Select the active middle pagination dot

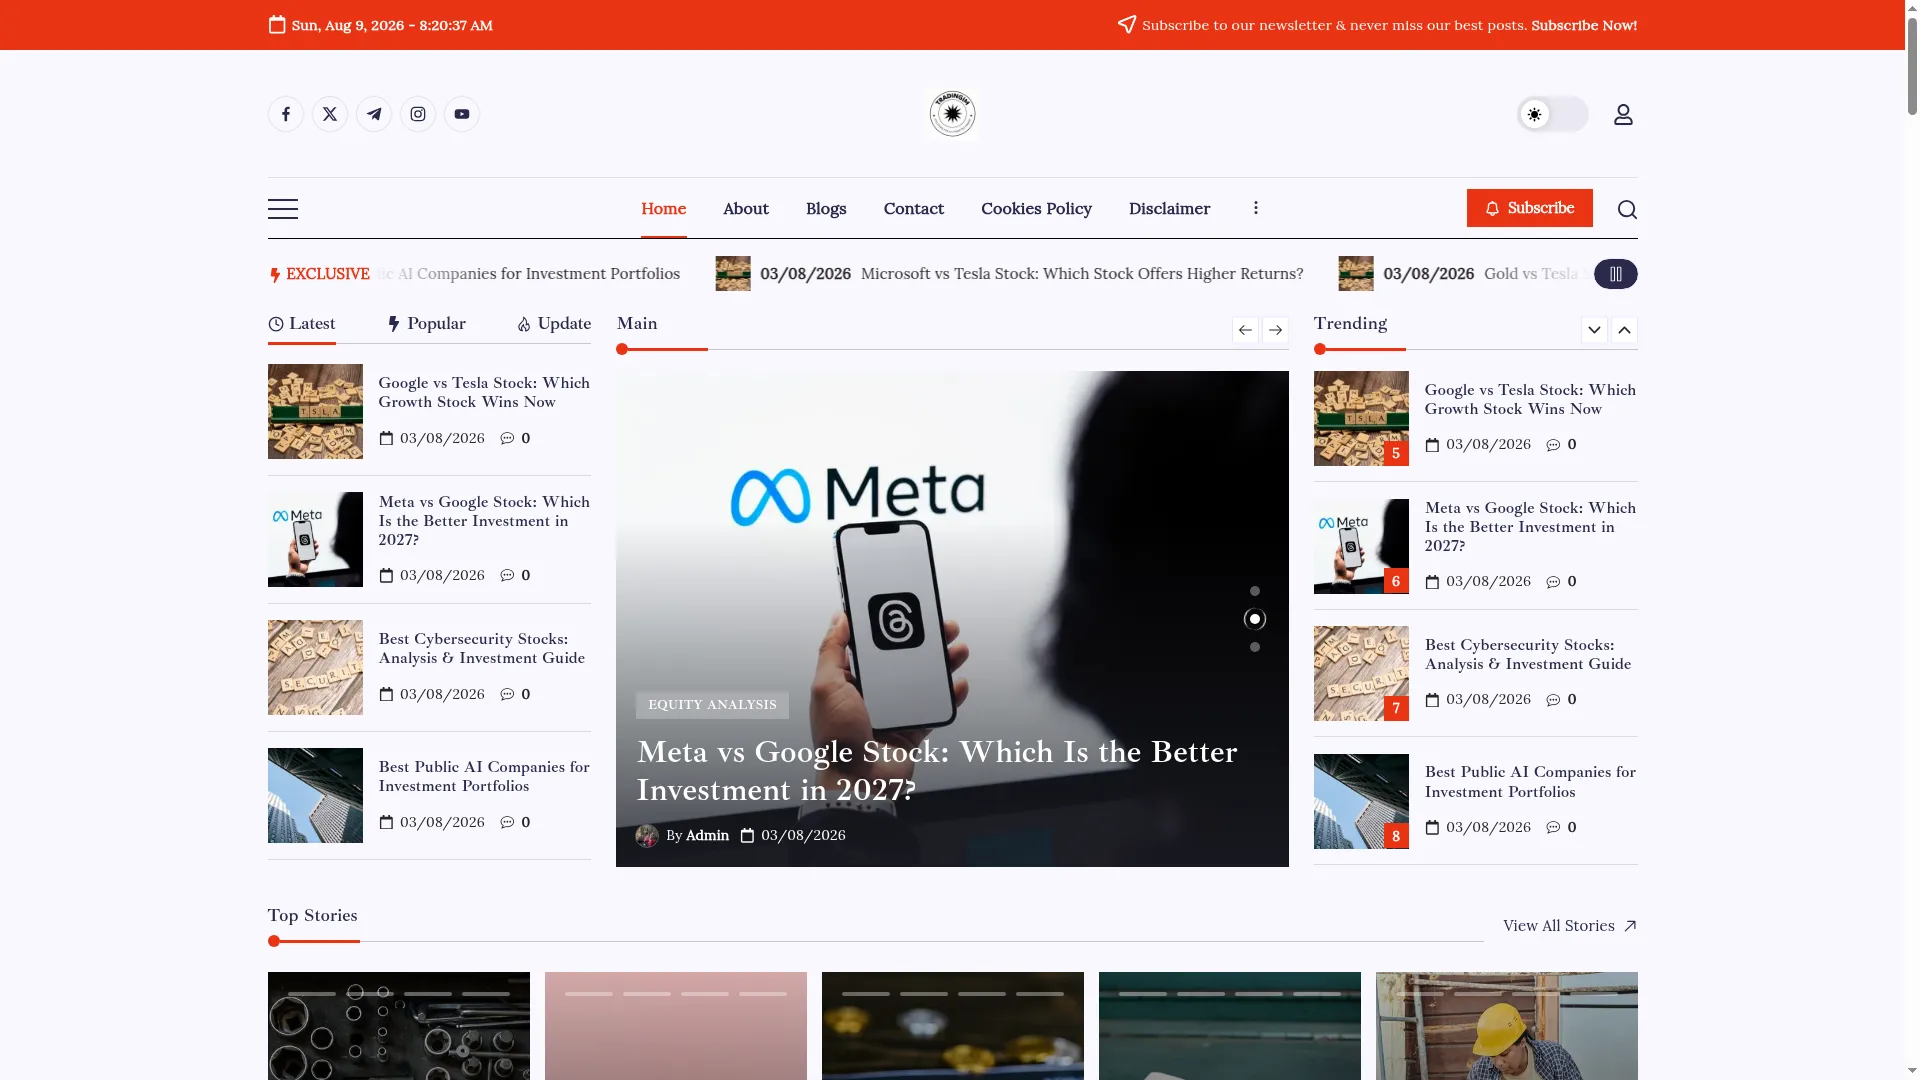1255,619
